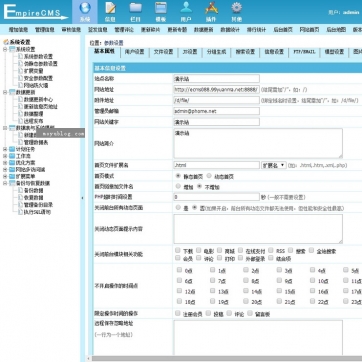Viewport: 362px width, 362px height.
Task: Click the 计划任务 folder icon
Action: click(12, 149)
